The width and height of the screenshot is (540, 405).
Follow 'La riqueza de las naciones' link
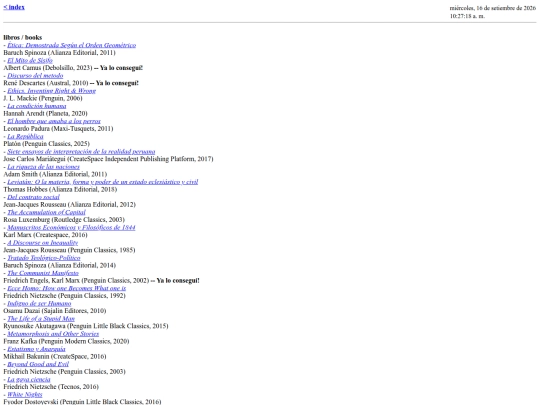[x=43, y=167]
